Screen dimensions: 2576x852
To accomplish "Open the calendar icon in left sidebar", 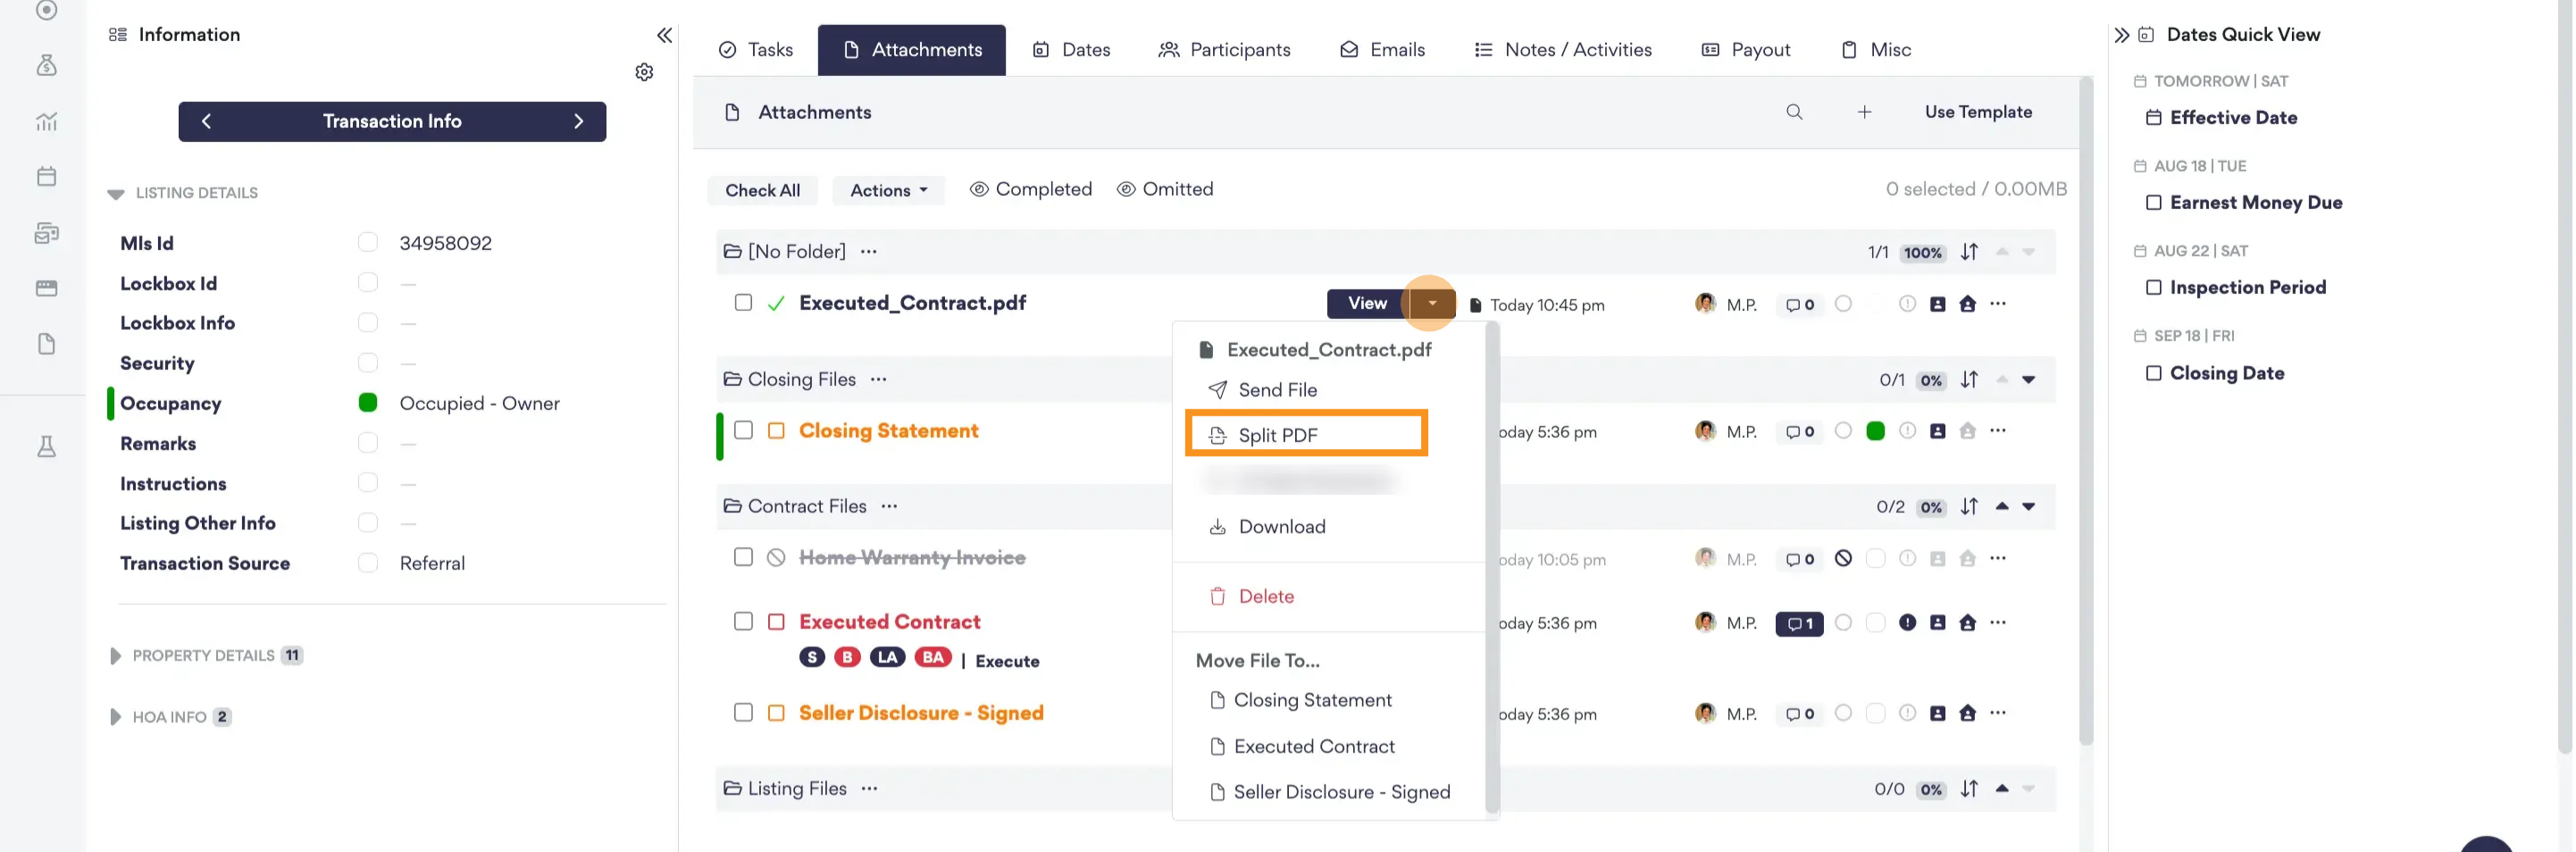I will (46, 177).
